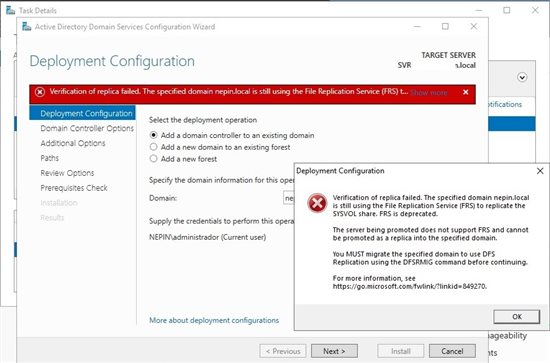Expand the circled chevron in Task Details

[522, 77]
